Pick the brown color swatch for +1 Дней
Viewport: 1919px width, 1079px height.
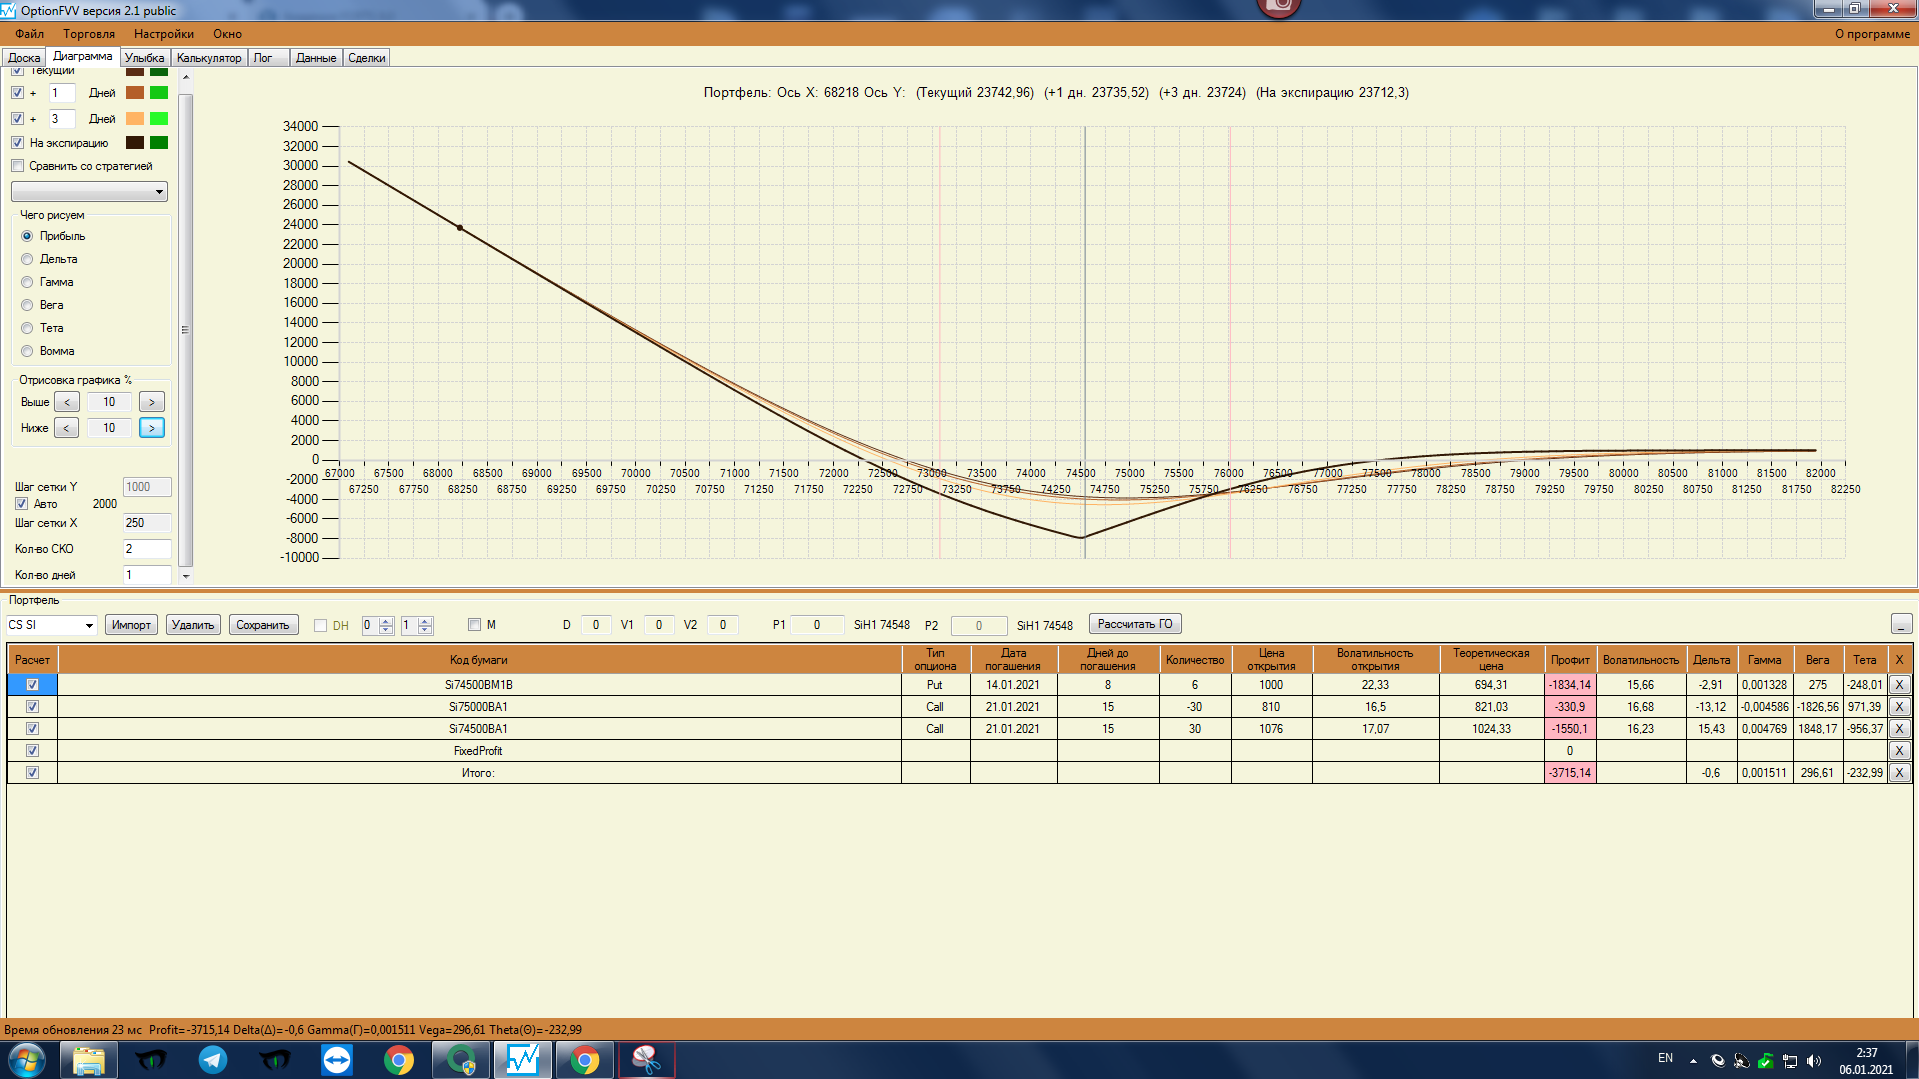pos(135,93)
